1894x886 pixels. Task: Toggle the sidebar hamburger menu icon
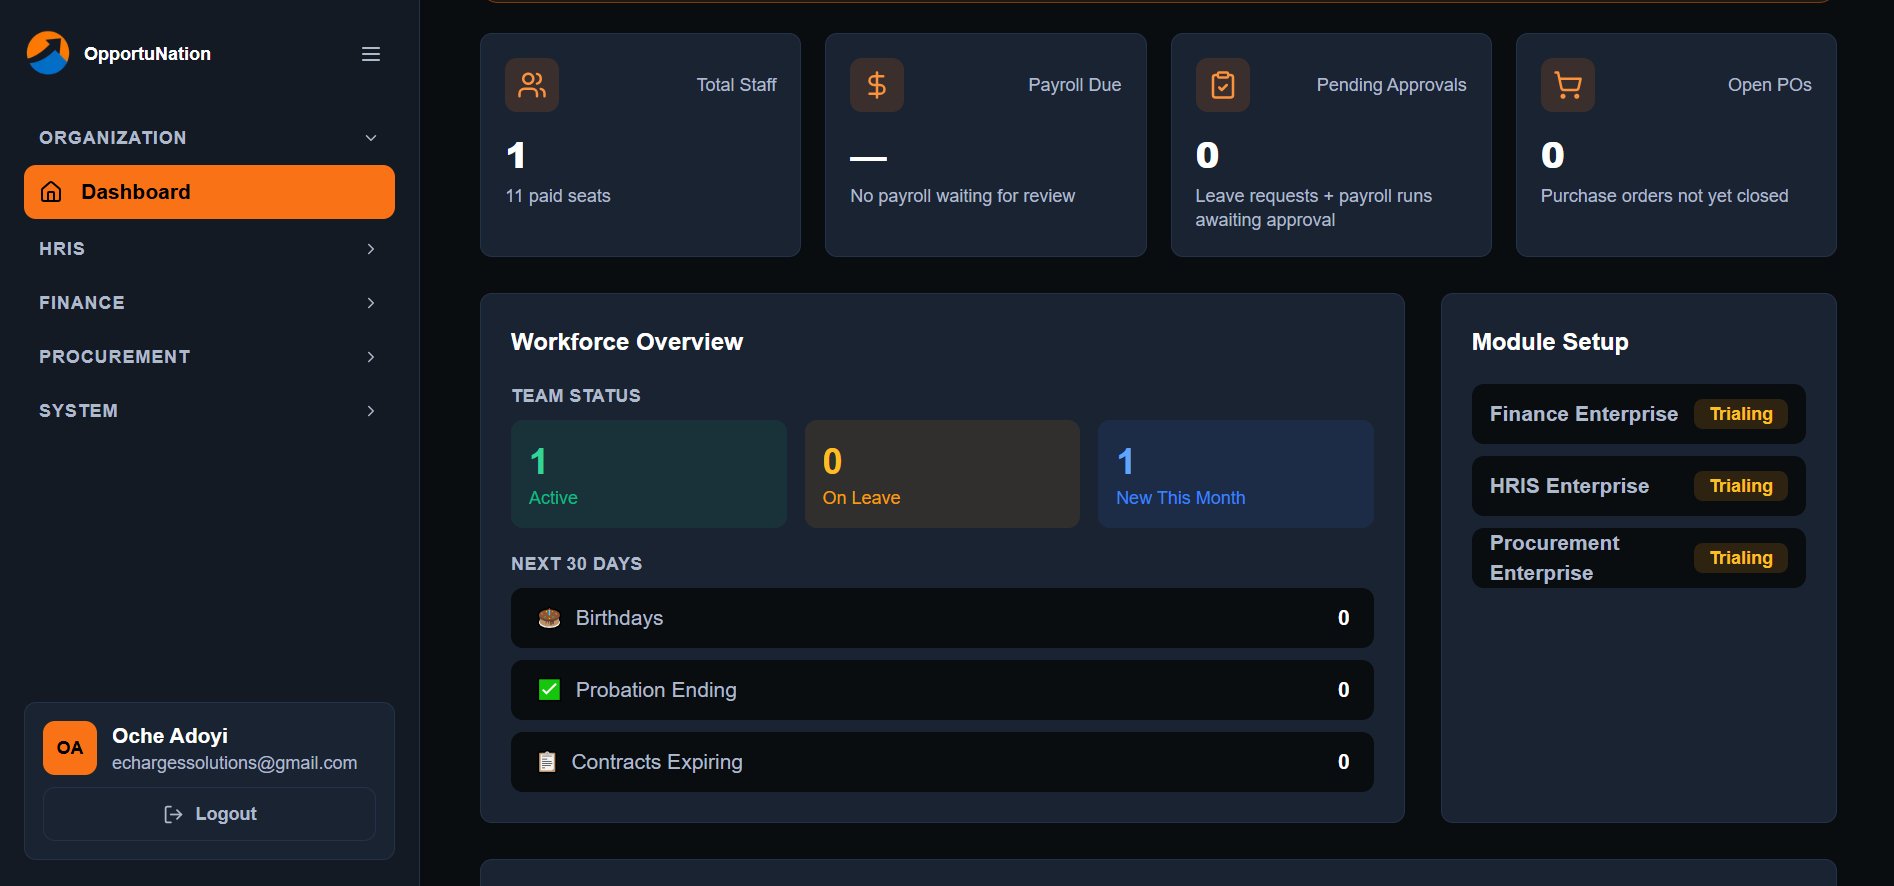[371, 54]
